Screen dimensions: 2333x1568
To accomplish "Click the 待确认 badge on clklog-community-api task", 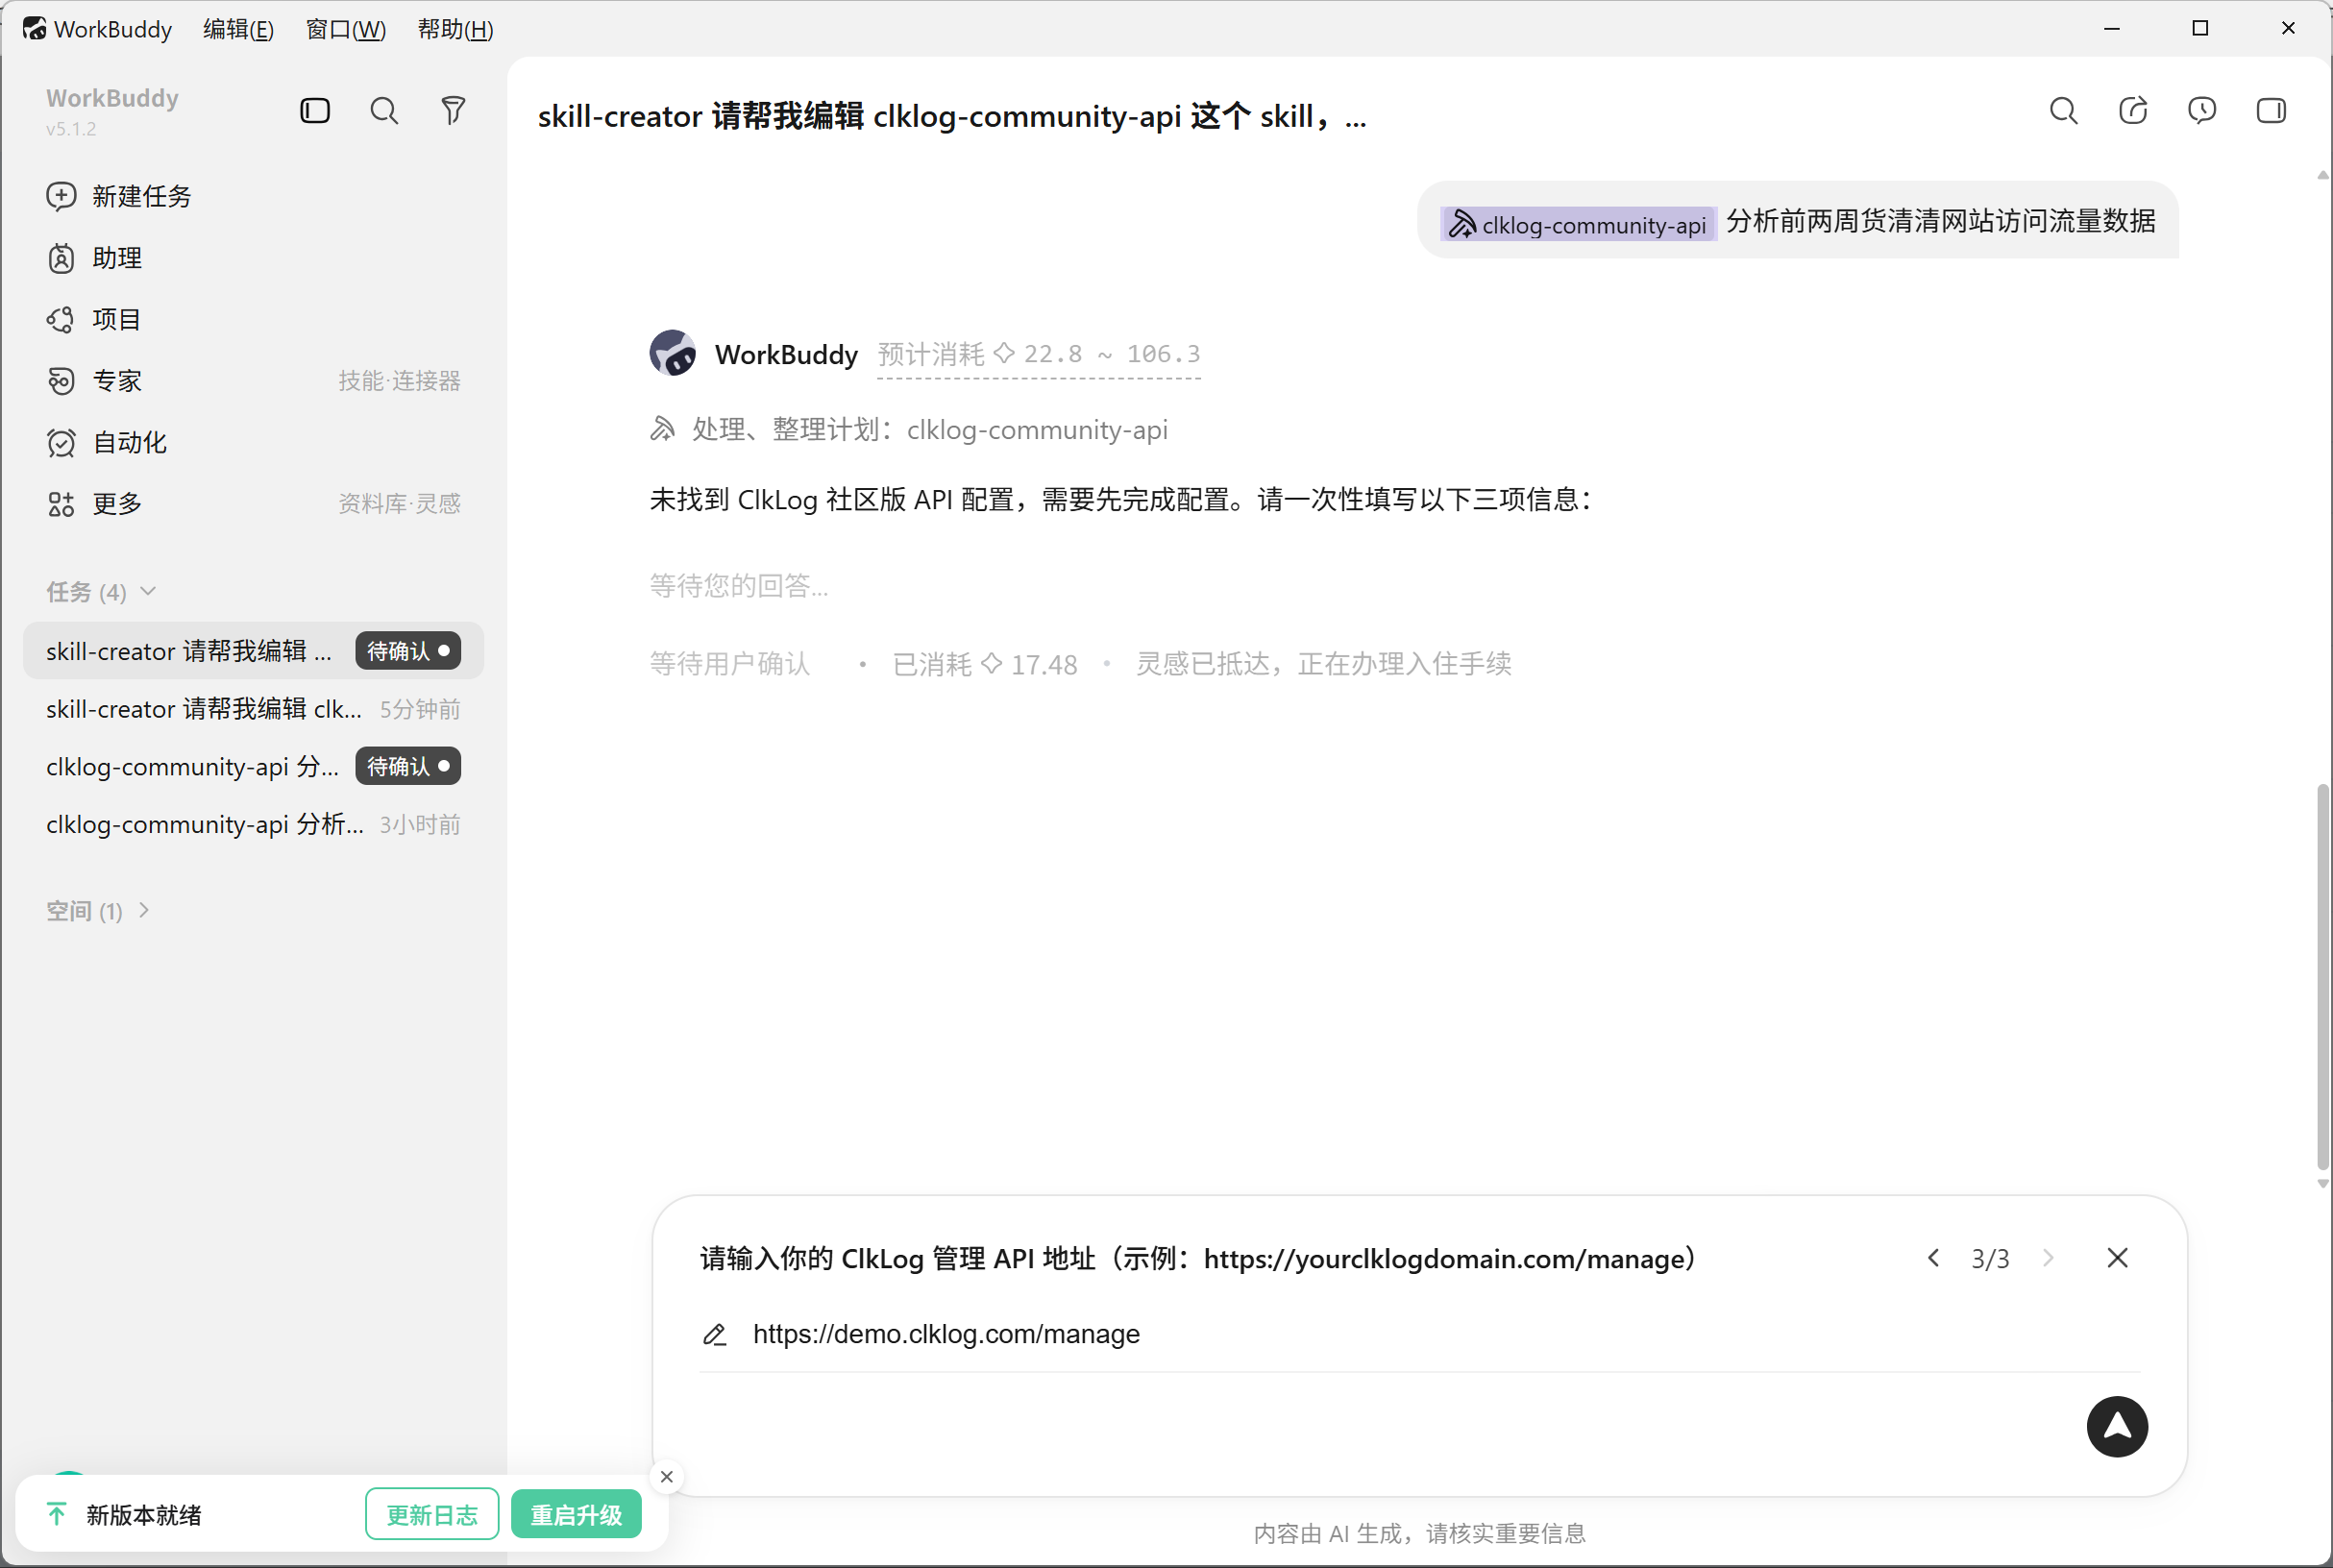I will click(x=408, y=766).
